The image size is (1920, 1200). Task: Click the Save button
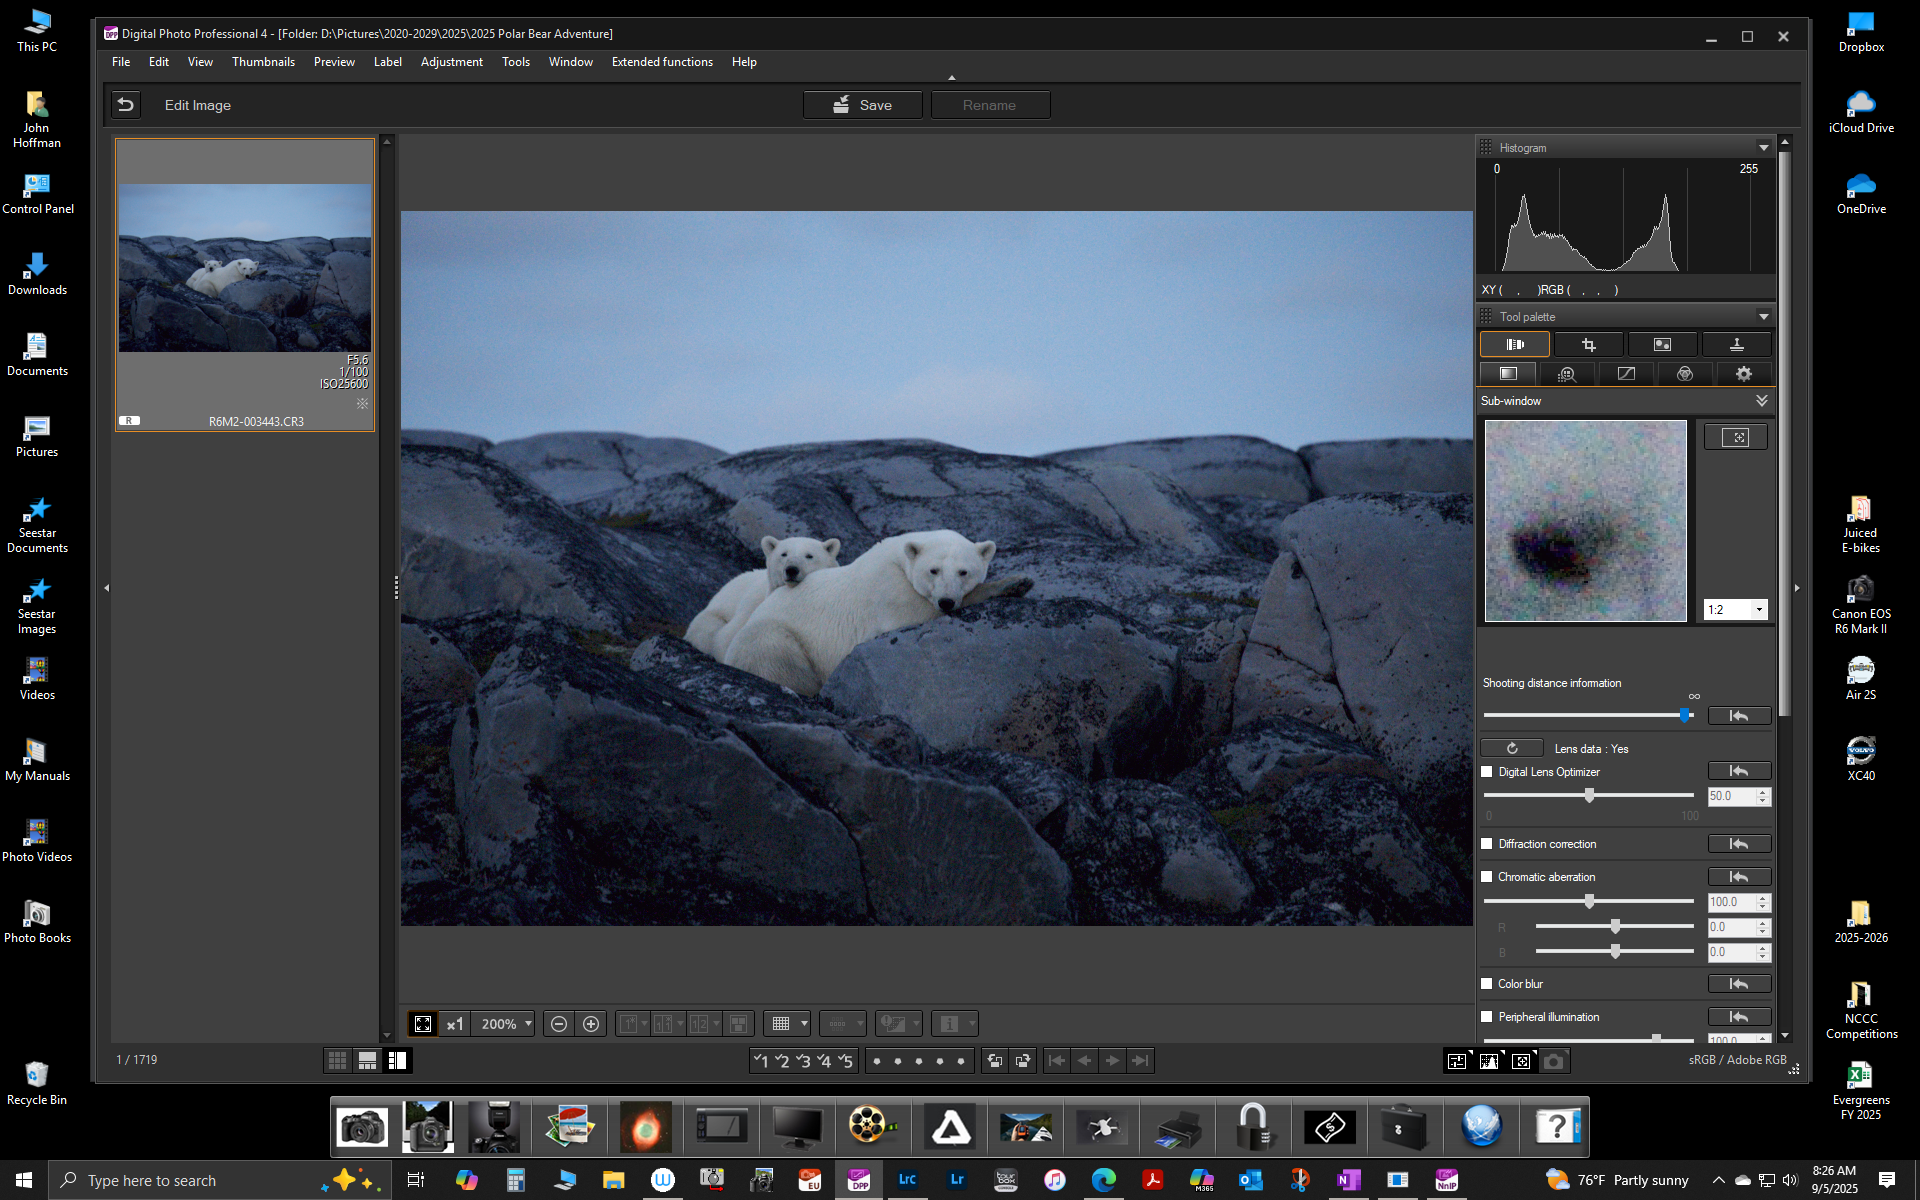(862, 105)
